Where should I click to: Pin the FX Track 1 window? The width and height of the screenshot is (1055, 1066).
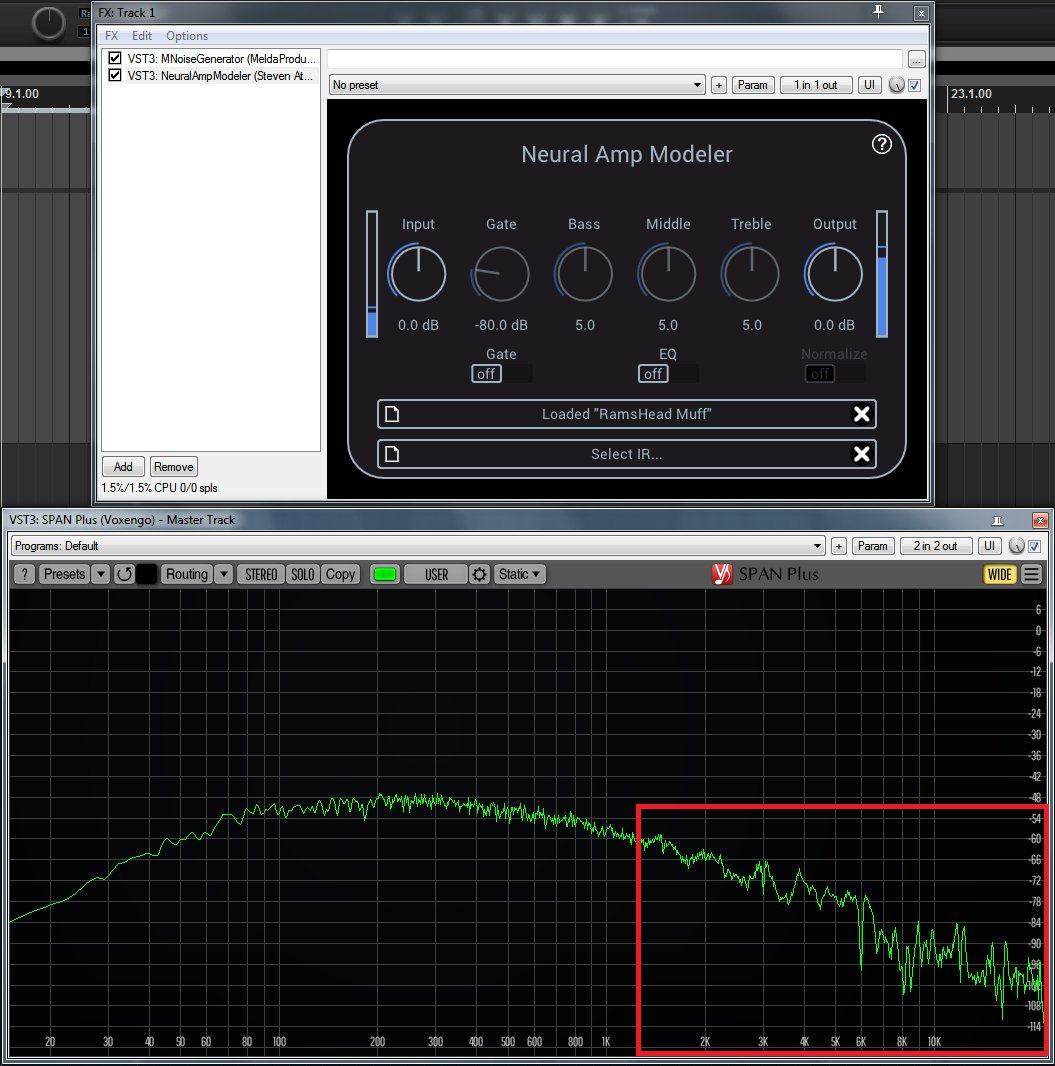click(x=879, y=12)
